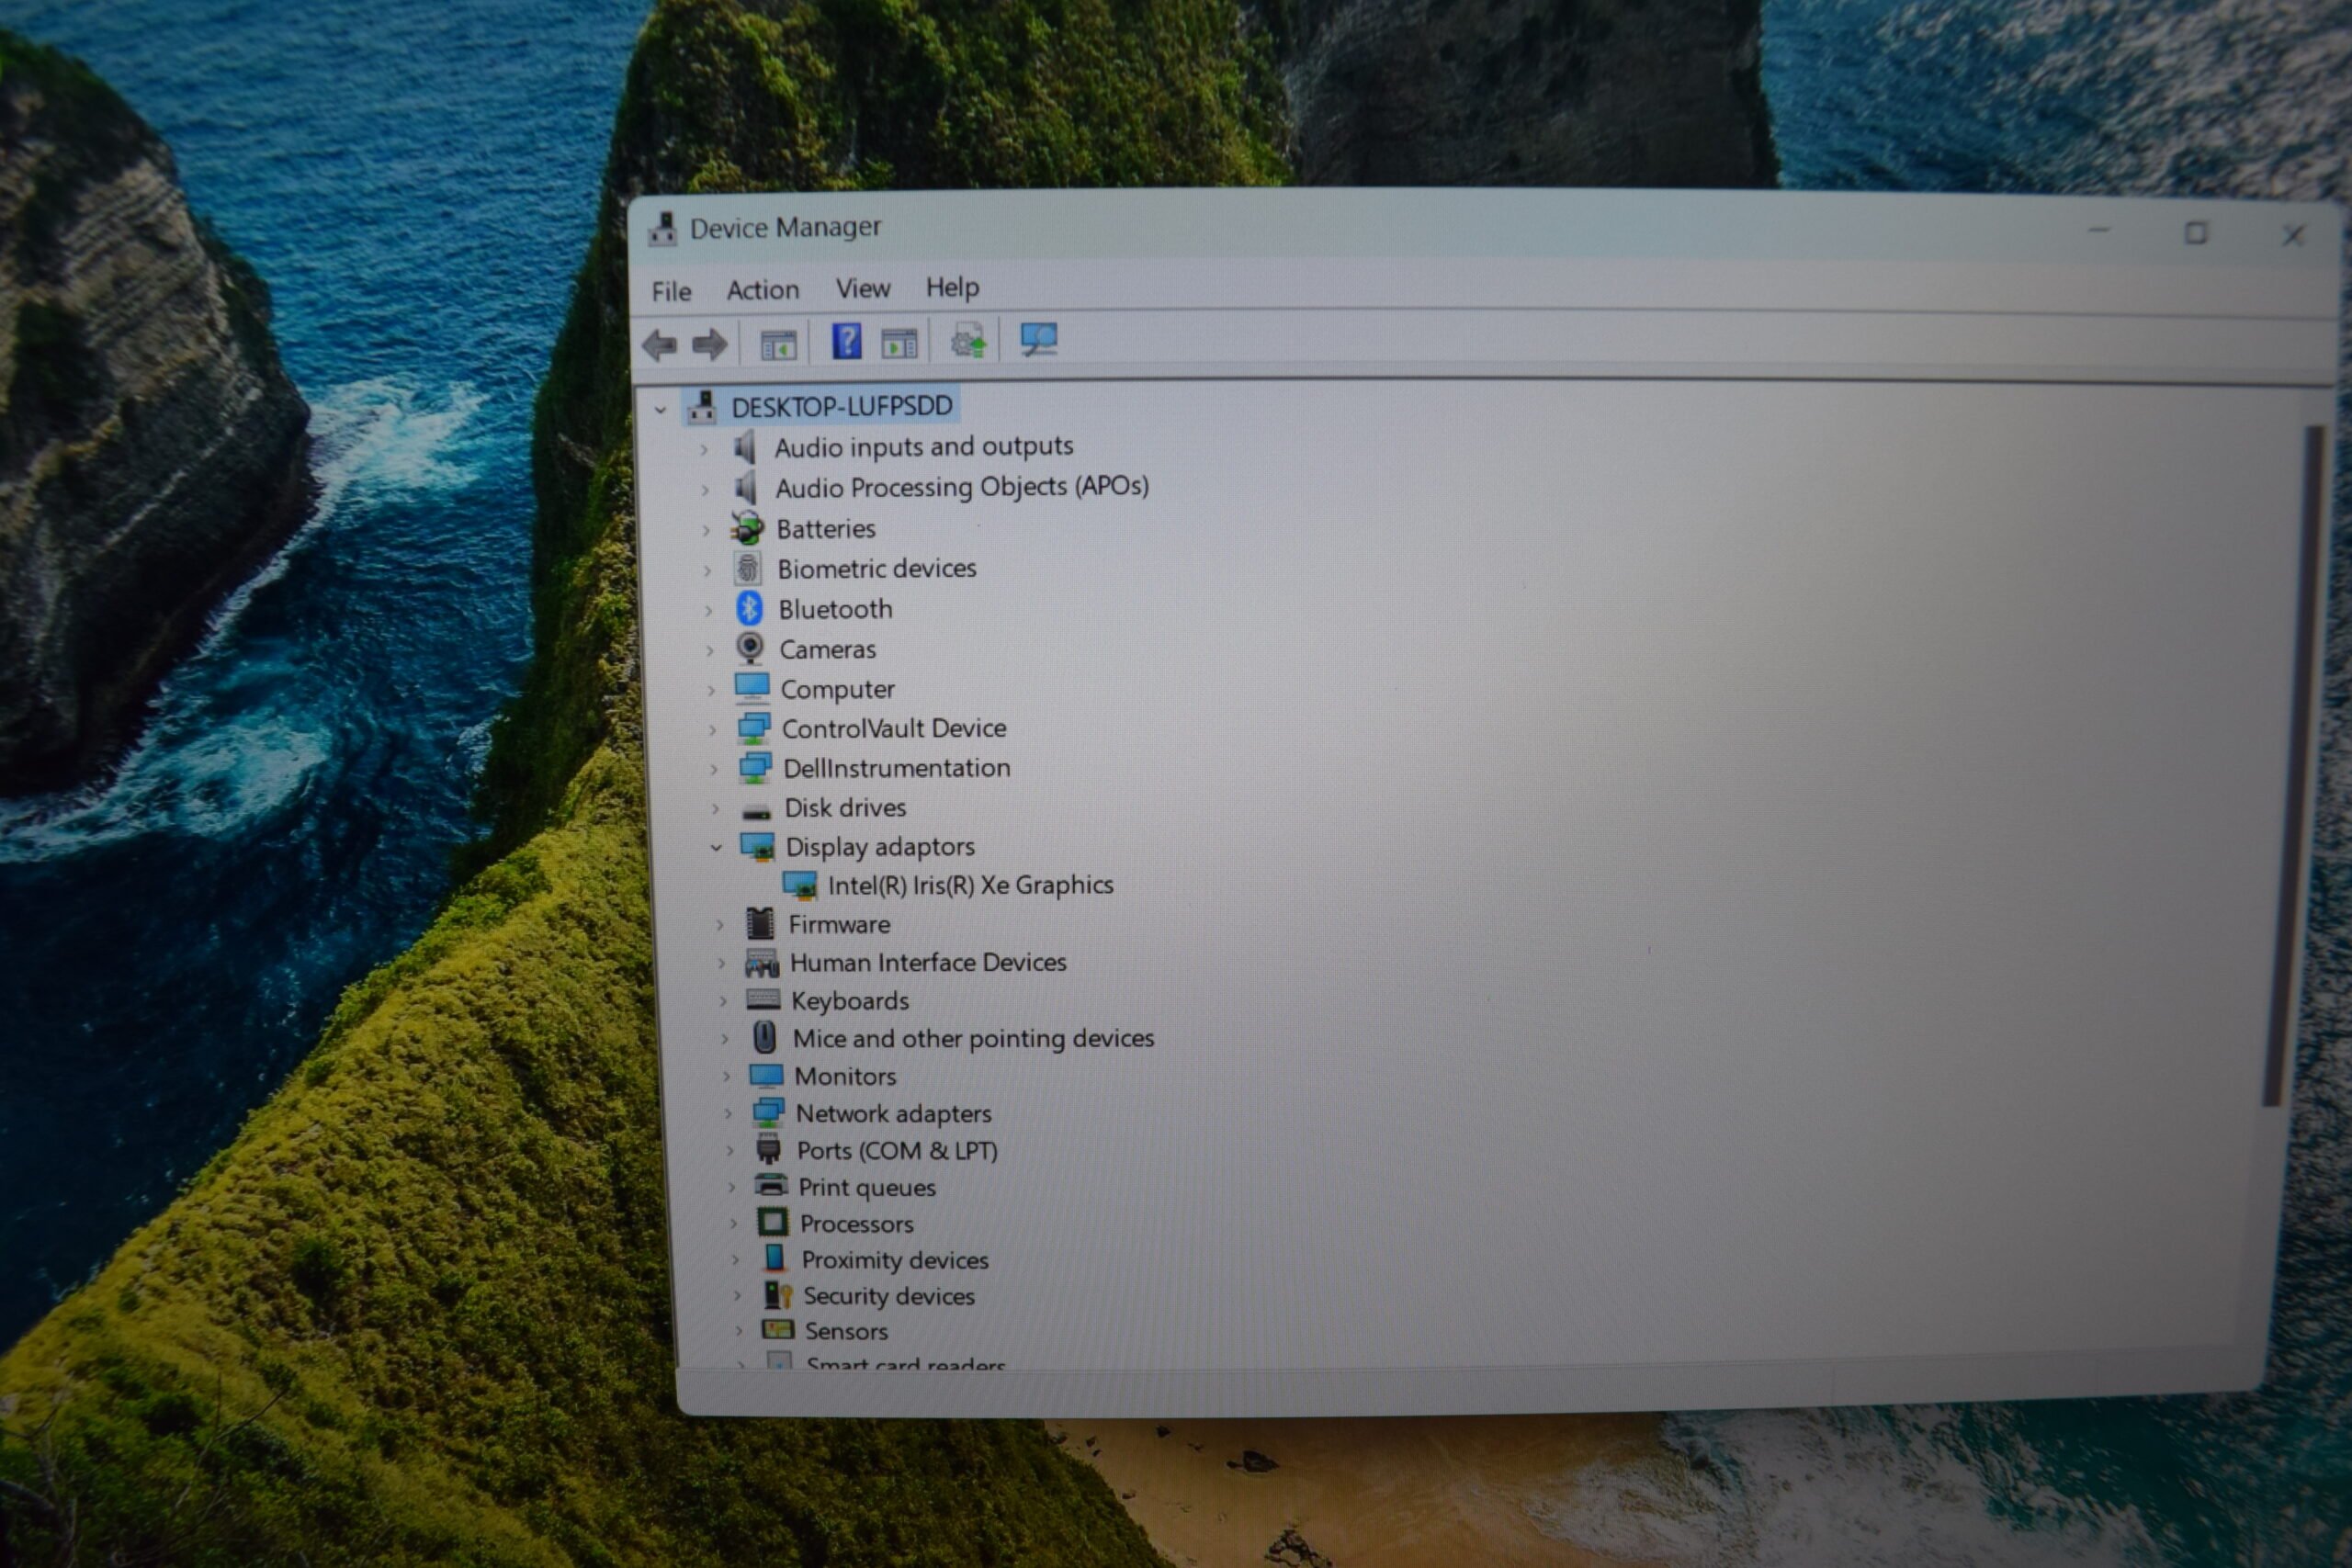Screen dimensions: 2352x1568
Task: Click the Proximity devices icon
Action: (774, 1258)
